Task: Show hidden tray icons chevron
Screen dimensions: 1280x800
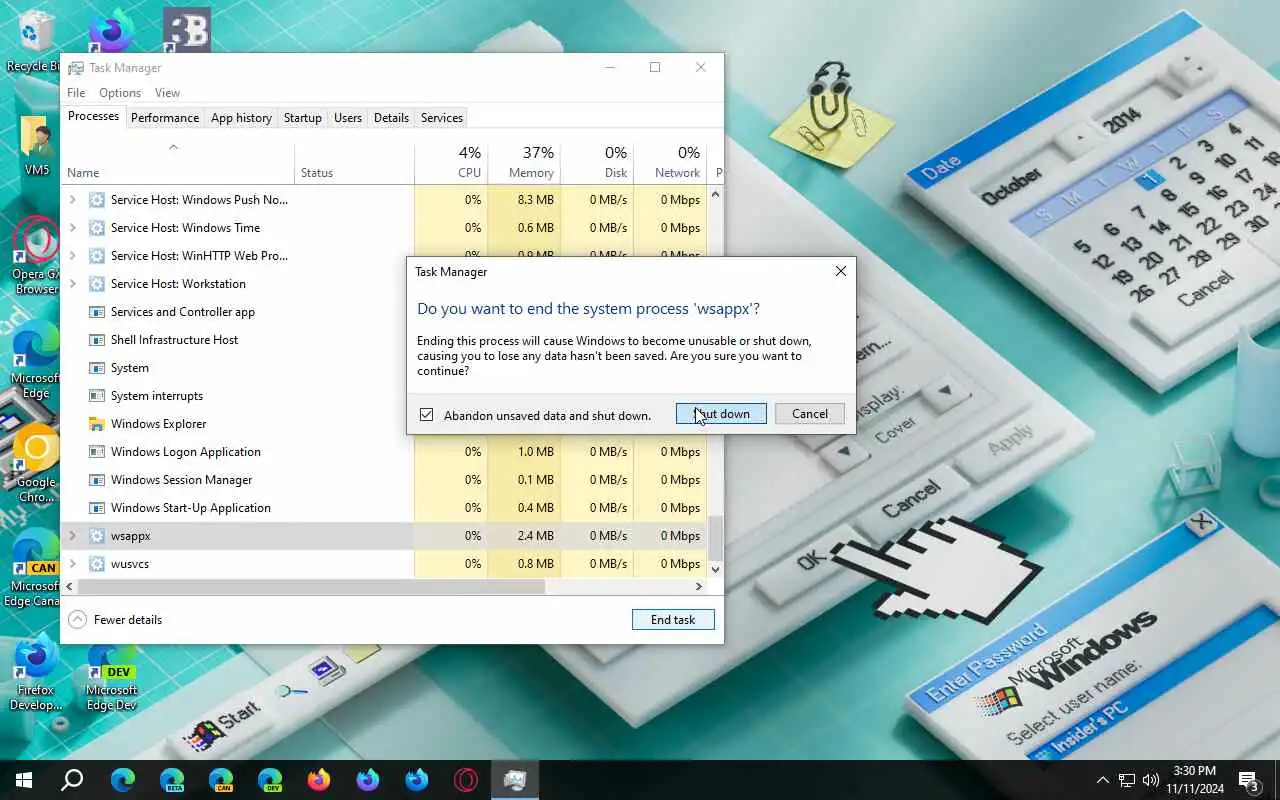Action: [1103, 780]
